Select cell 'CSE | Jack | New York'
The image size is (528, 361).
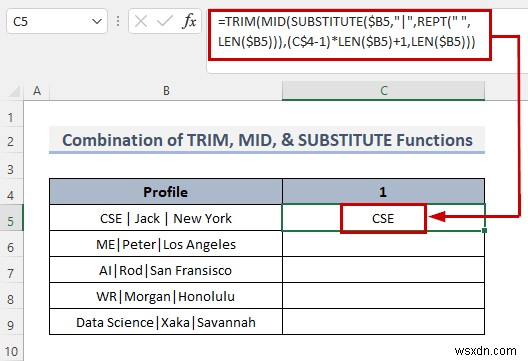click(x=166, y=218)
